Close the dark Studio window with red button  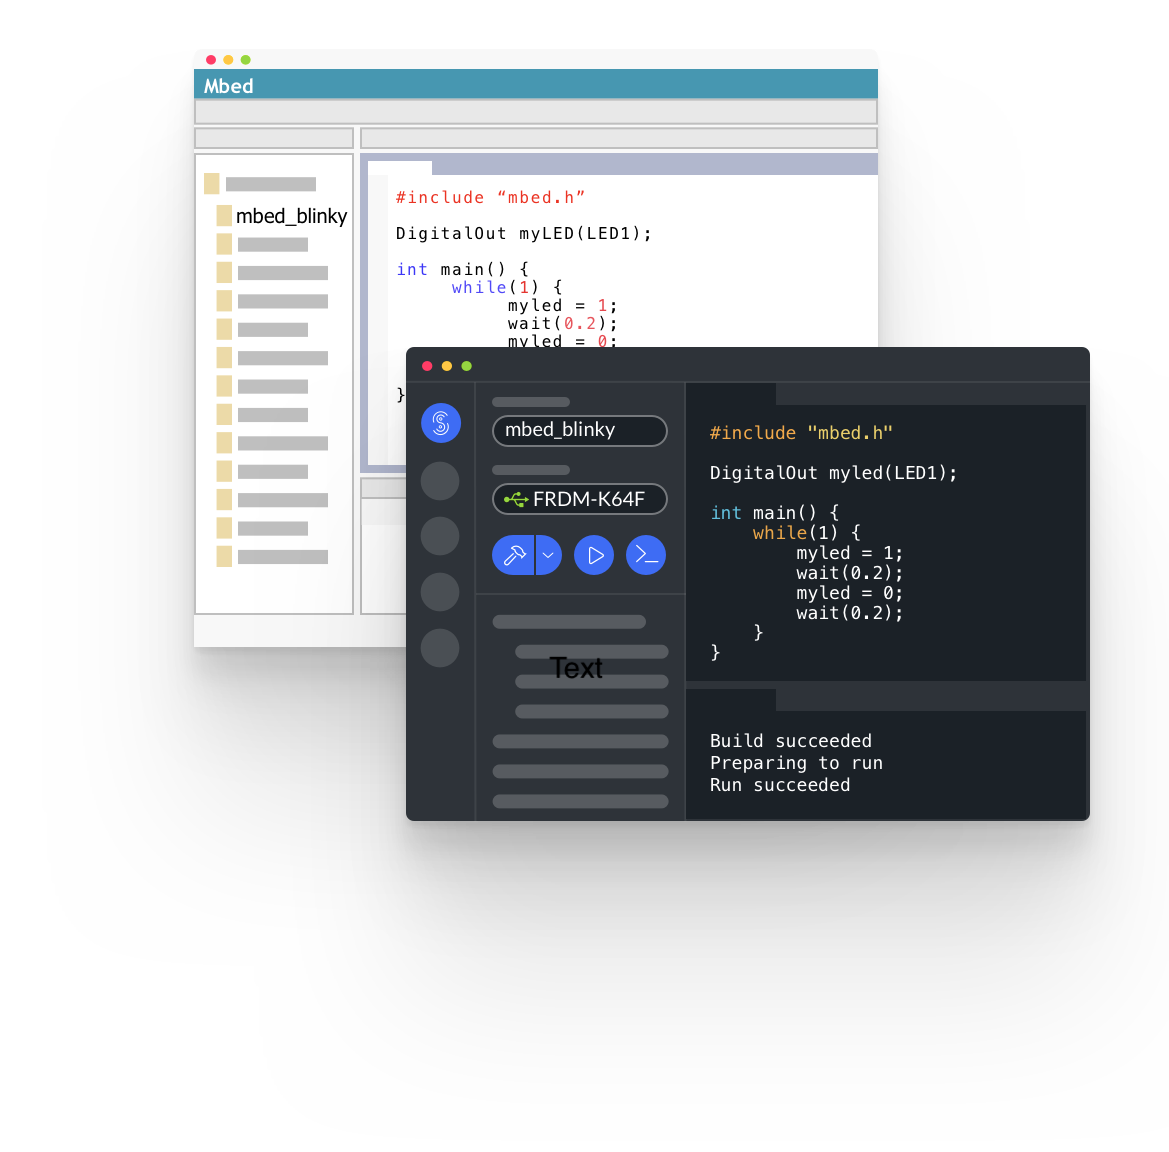(427, 366)
